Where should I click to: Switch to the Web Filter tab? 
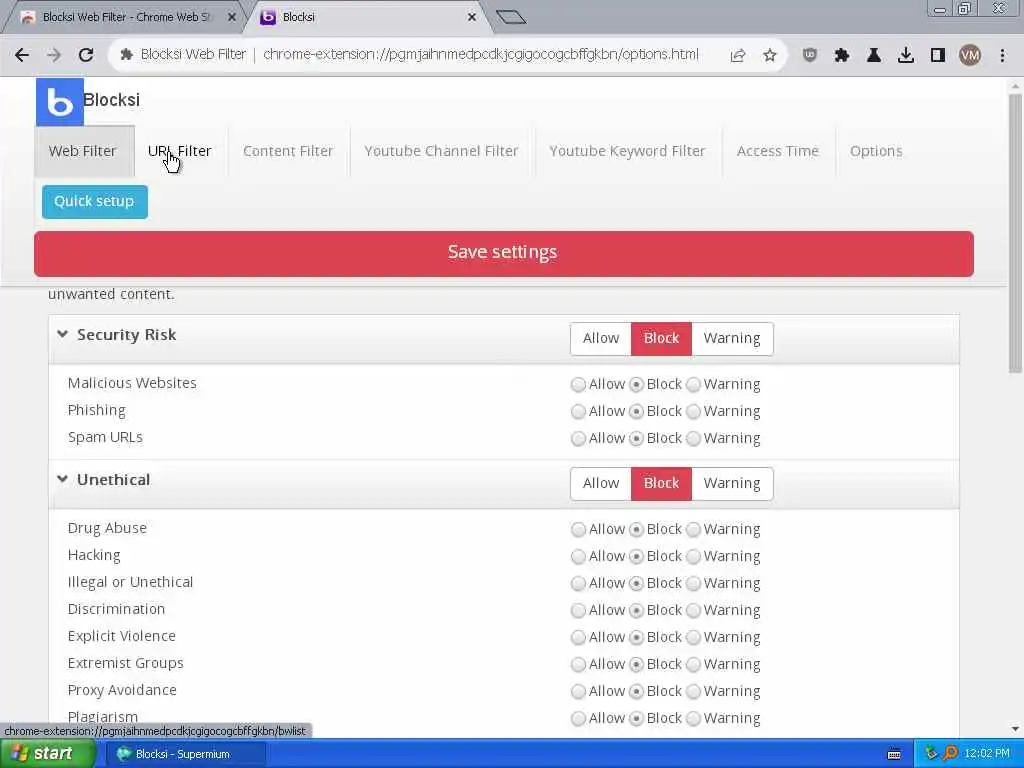(84, 151)
